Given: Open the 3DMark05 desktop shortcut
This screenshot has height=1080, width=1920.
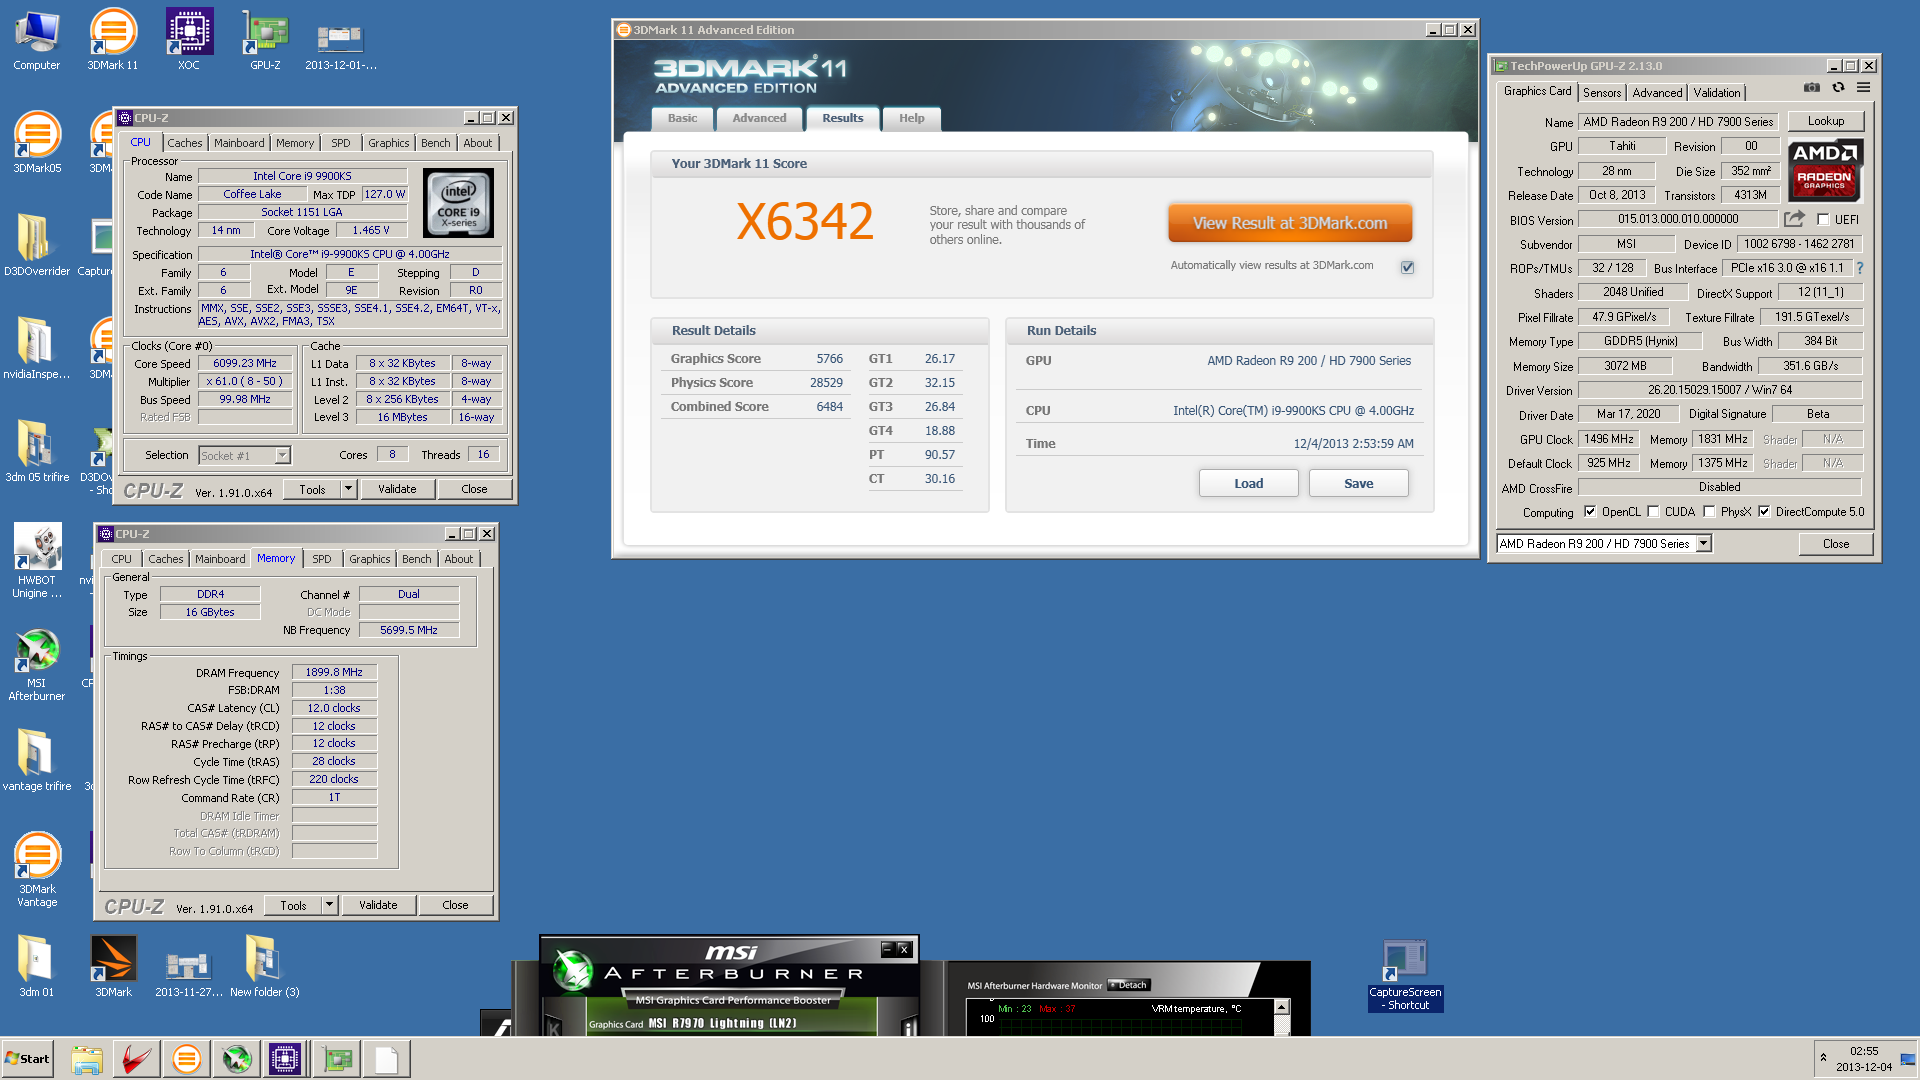Looking at the screenshot, I should 37,142.
